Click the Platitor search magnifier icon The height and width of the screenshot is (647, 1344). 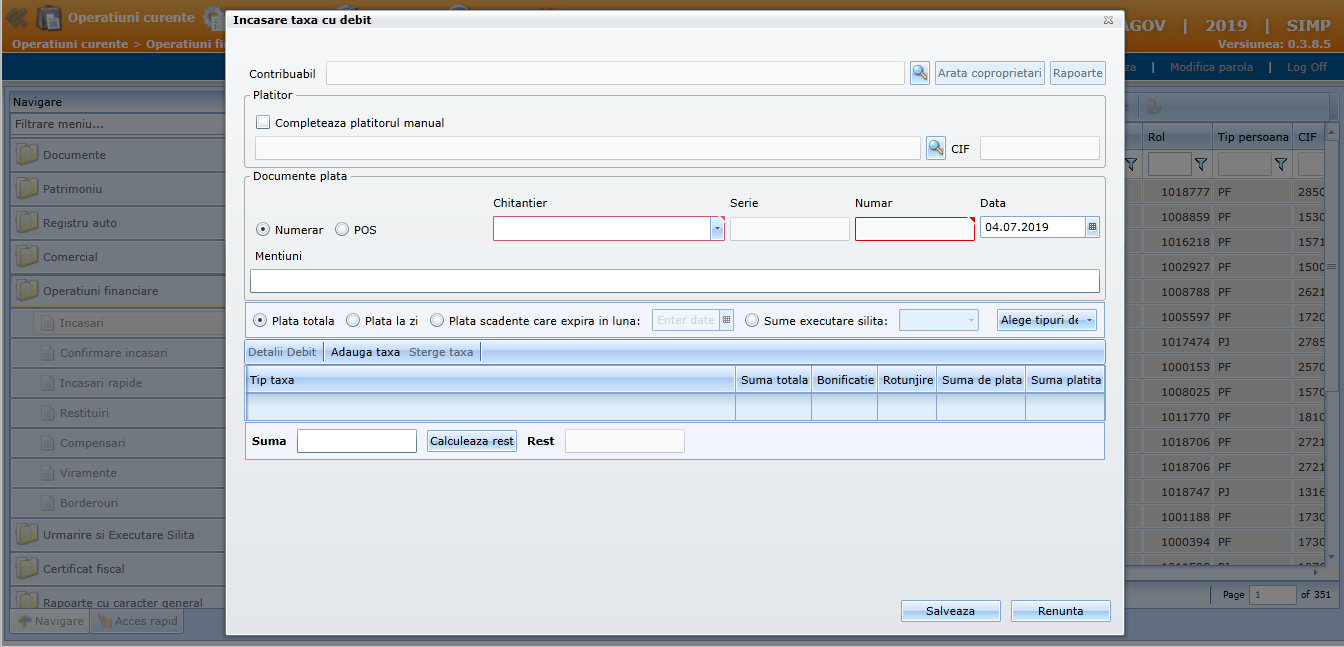coord(935,149)
